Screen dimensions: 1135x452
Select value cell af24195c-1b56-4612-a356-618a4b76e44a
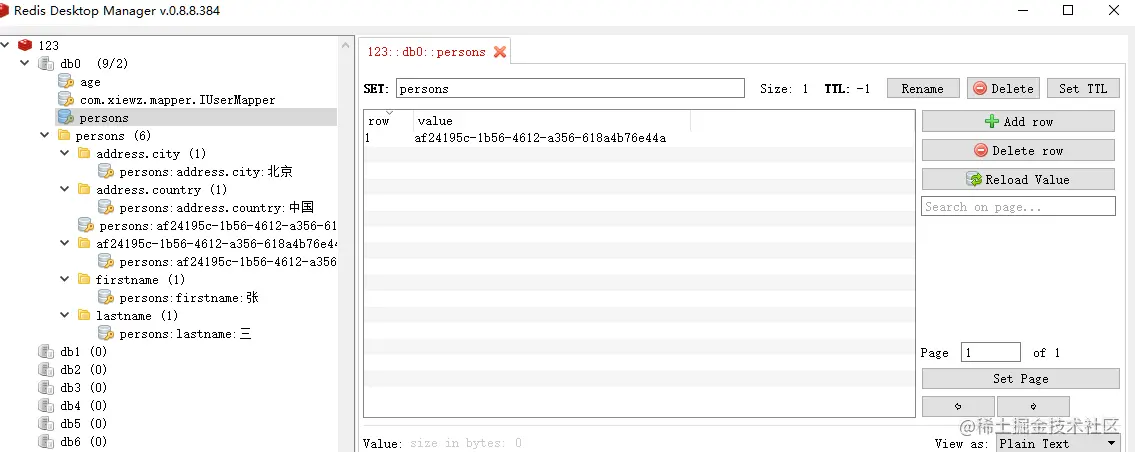point(540,138)
